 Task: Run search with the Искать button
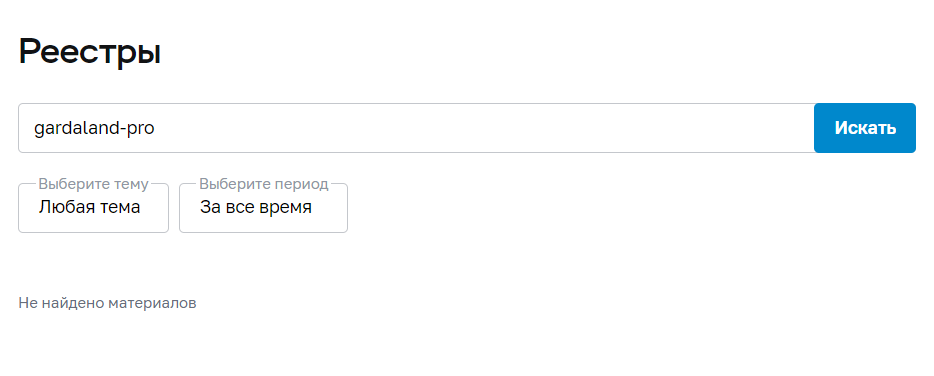click(x=864, y=128)
